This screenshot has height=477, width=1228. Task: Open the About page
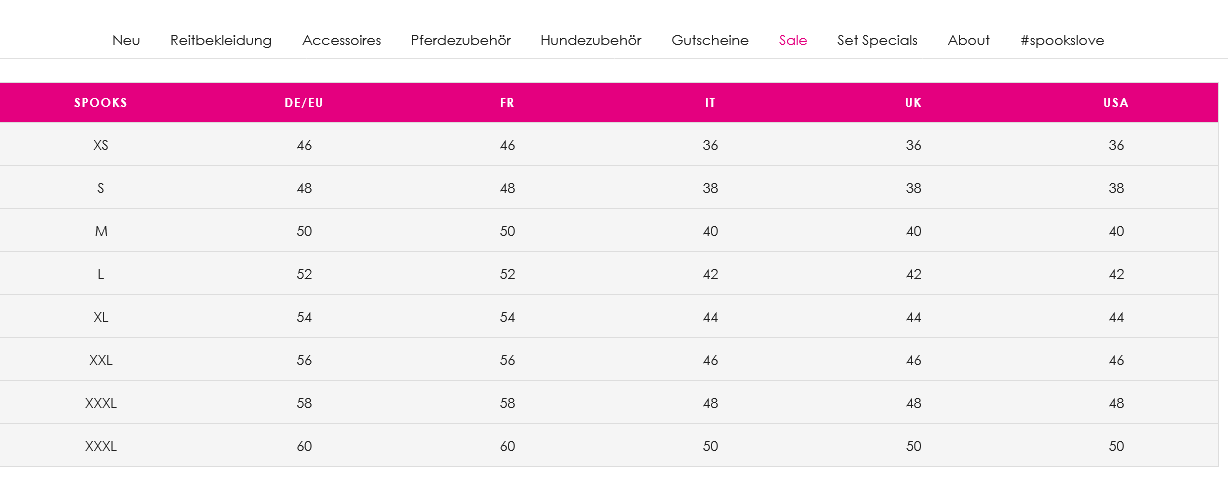(969, 40)
